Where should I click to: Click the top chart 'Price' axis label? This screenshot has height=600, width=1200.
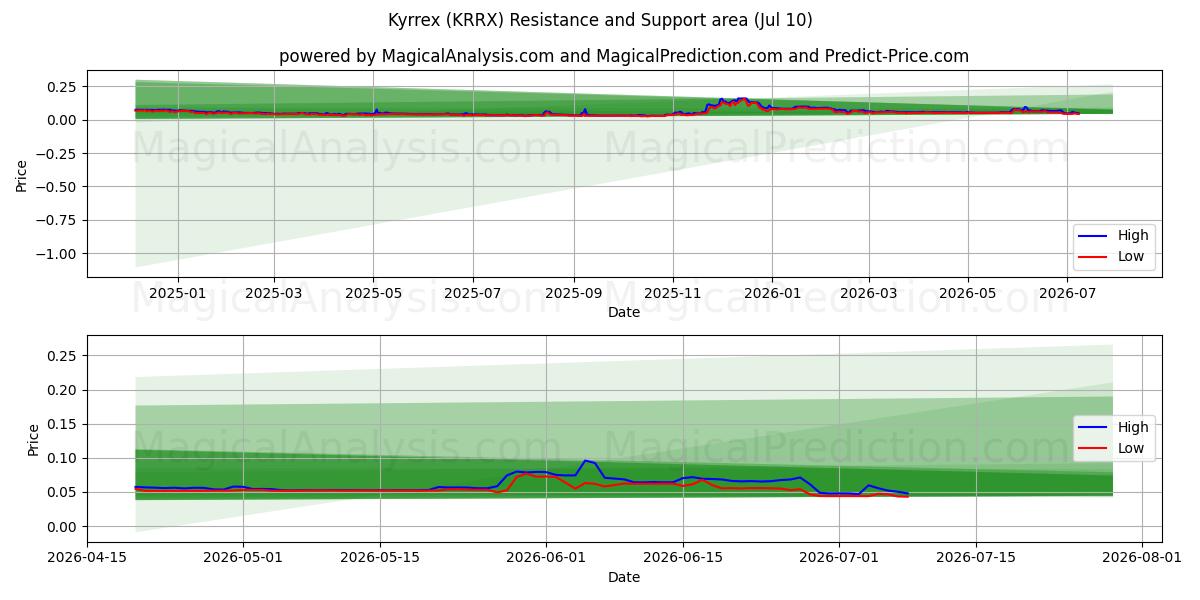pos(22,174)
